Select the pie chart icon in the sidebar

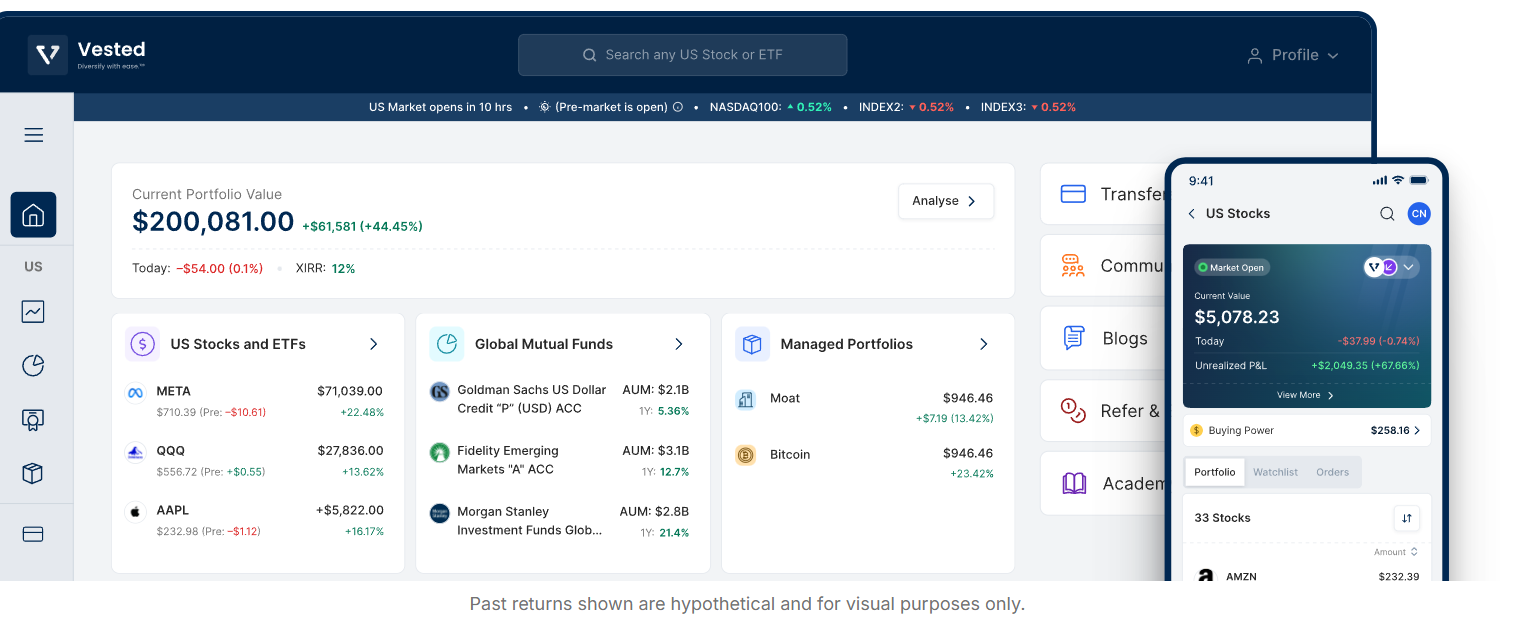(33, 366)
